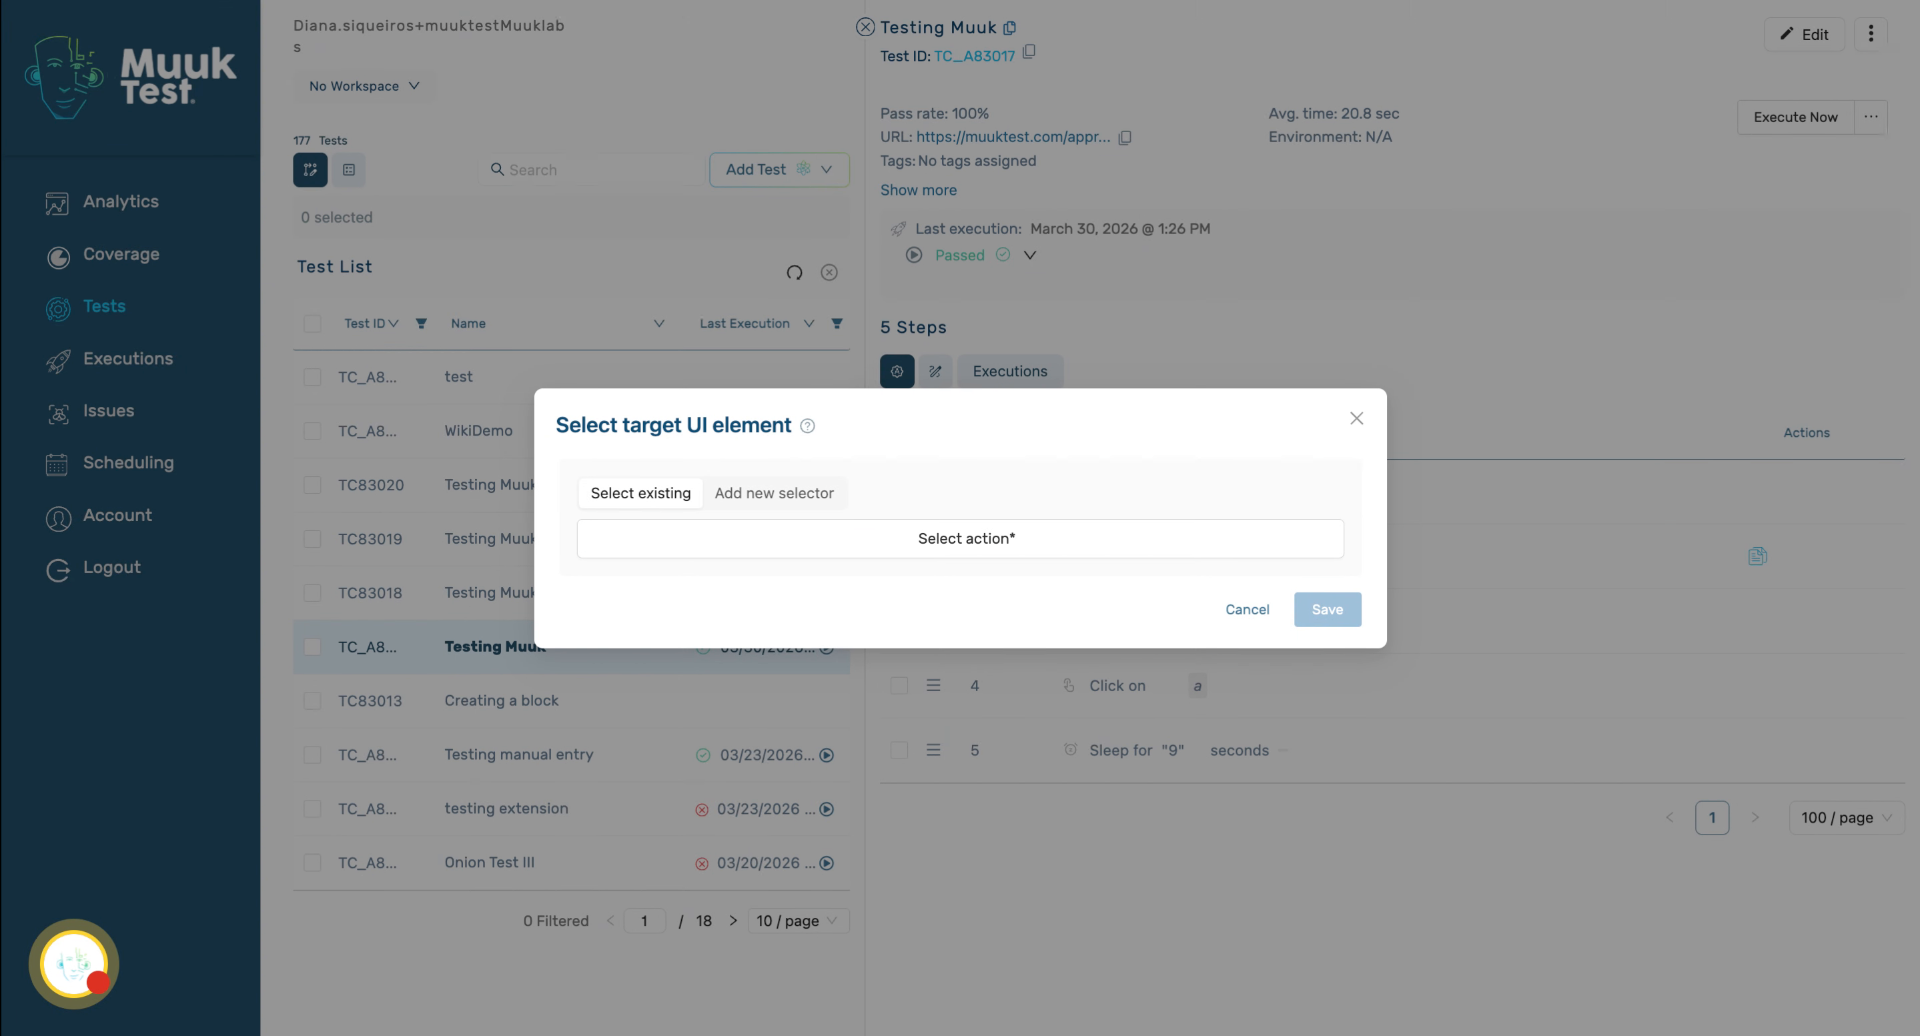Open the No Workspace dropdown
The image size is (1920, 1036).
364,86
